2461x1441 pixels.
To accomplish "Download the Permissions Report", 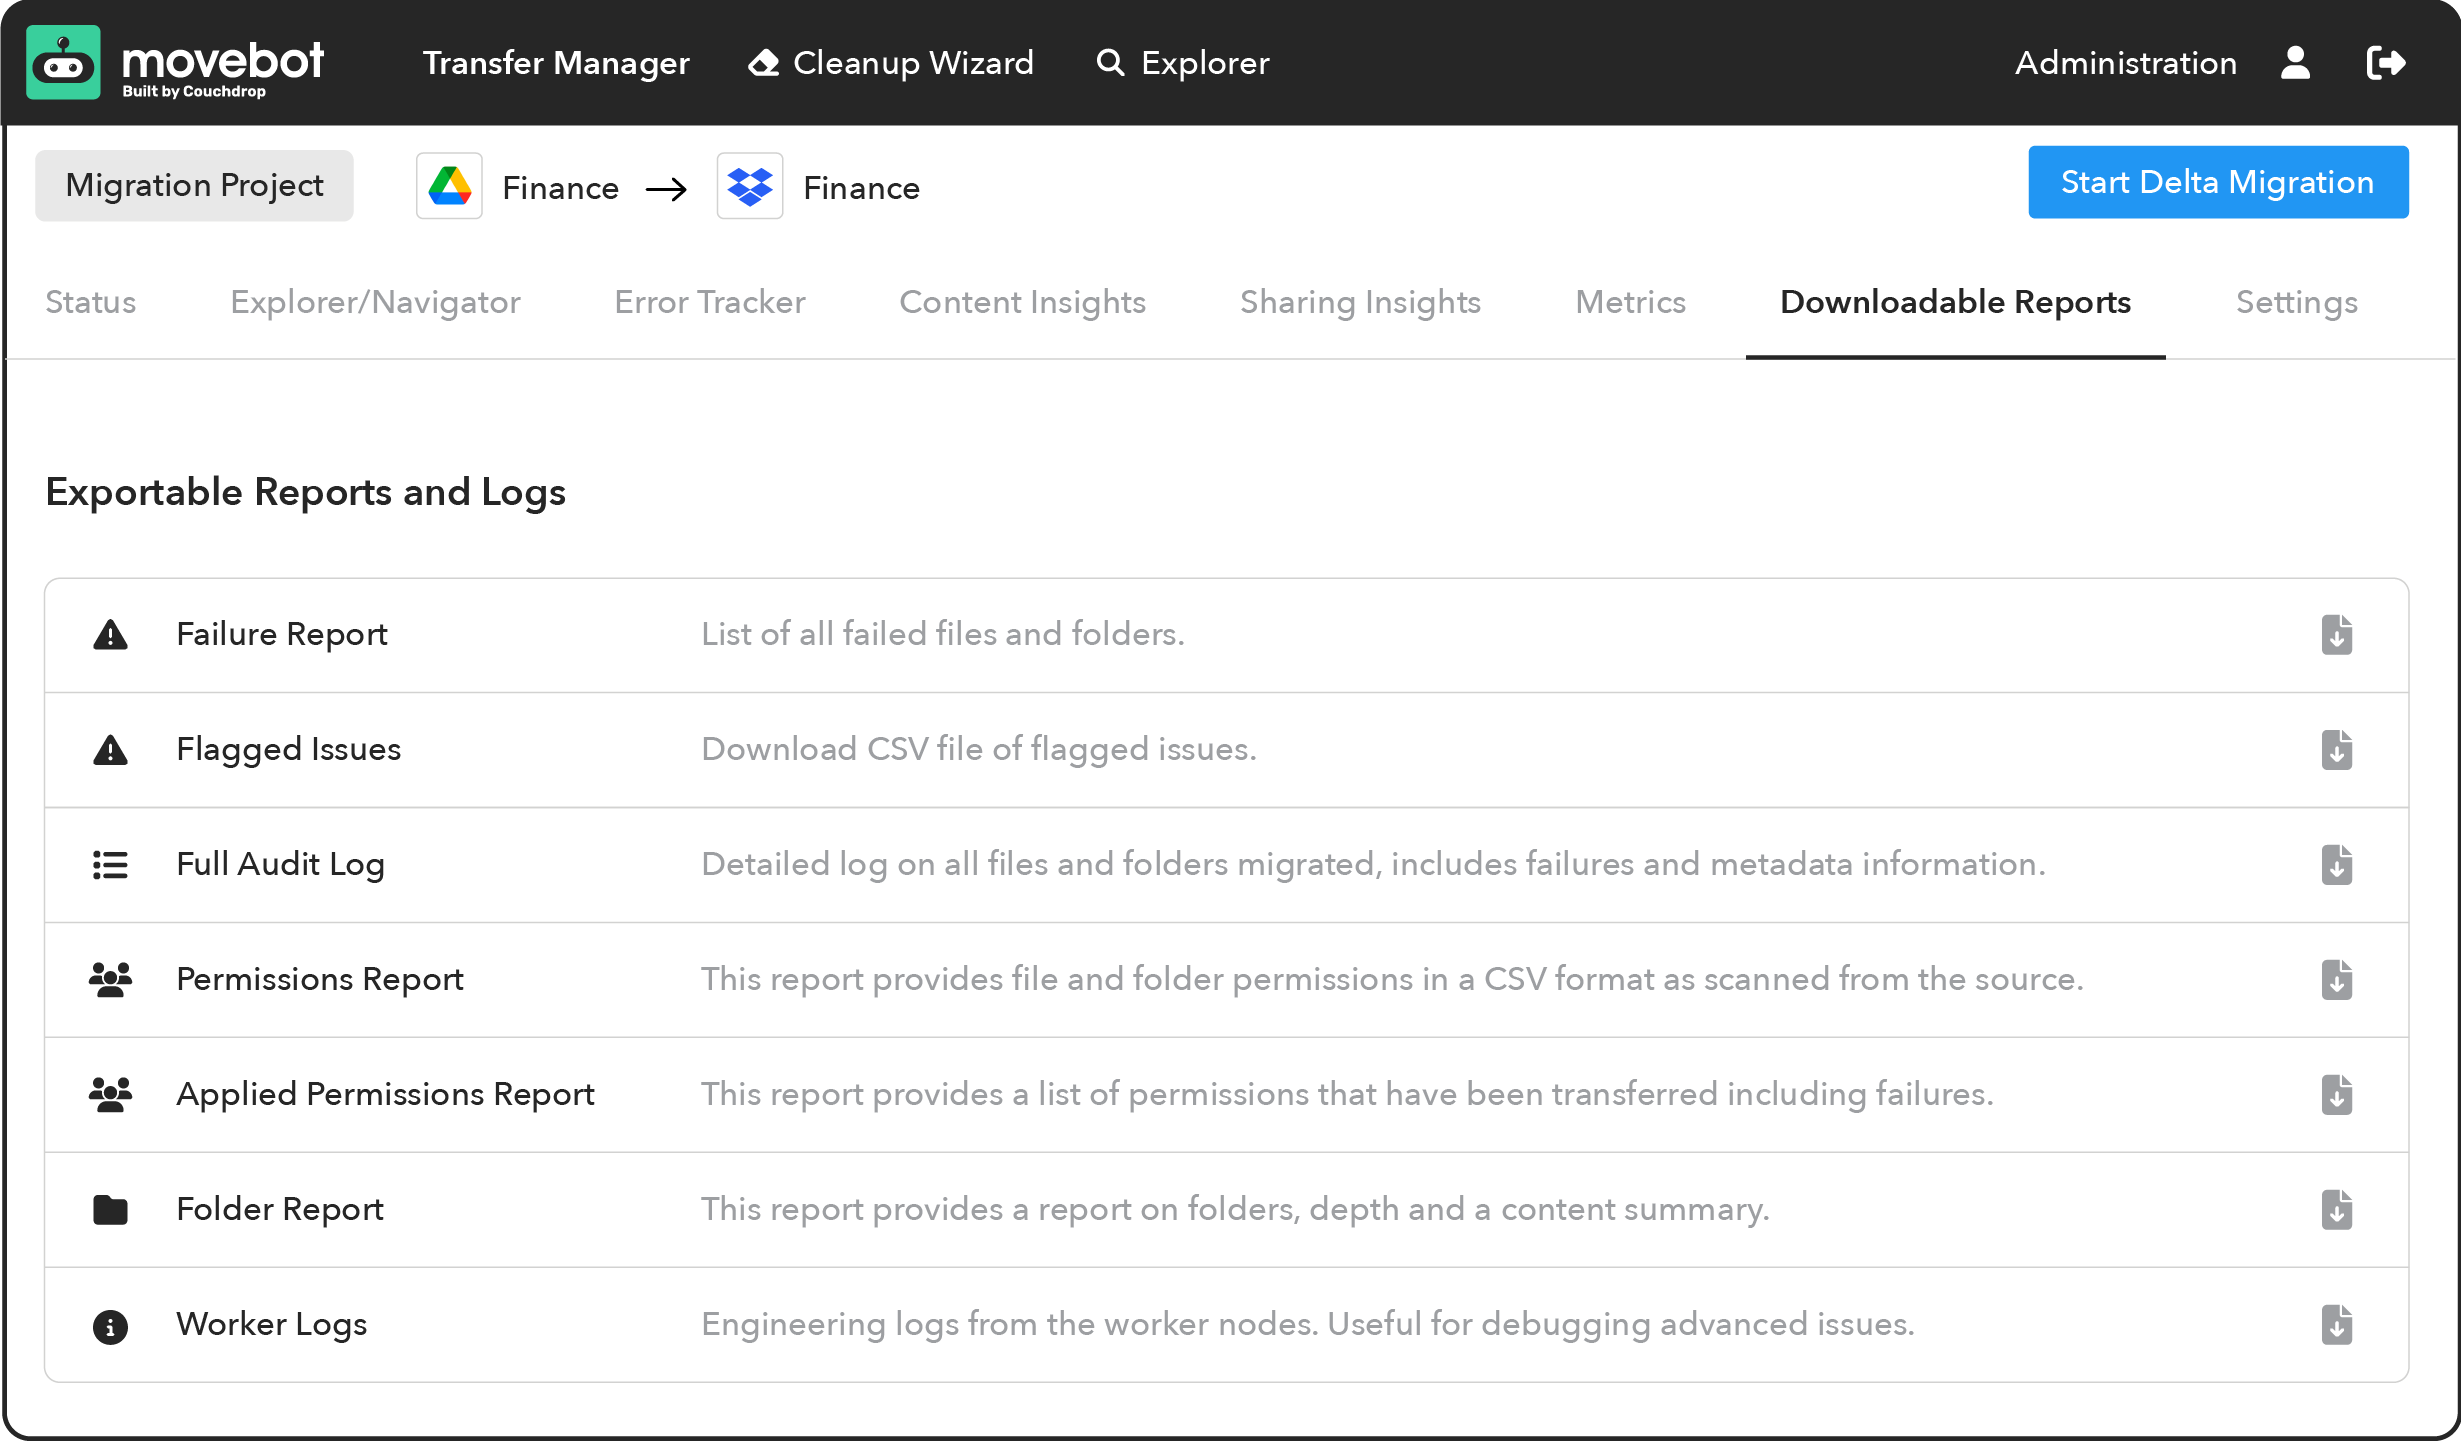I will coord(2336,980).
